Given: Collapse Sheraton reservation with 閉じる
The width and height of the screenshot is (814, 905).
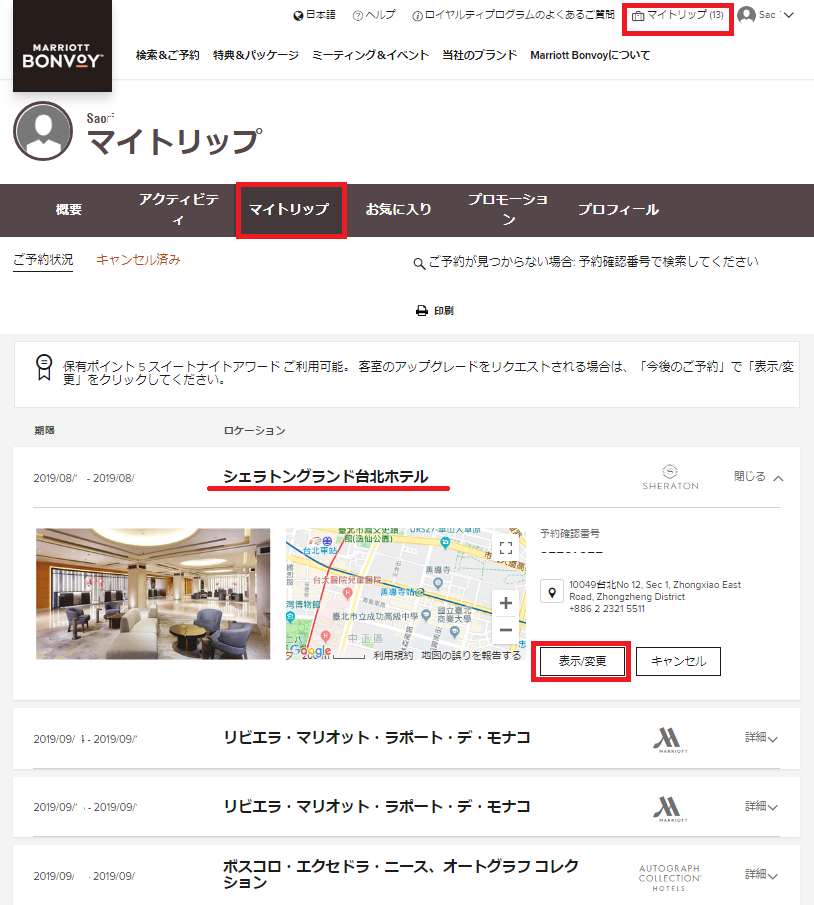Looking at the screenshot, I should click(x=758, y=477).
